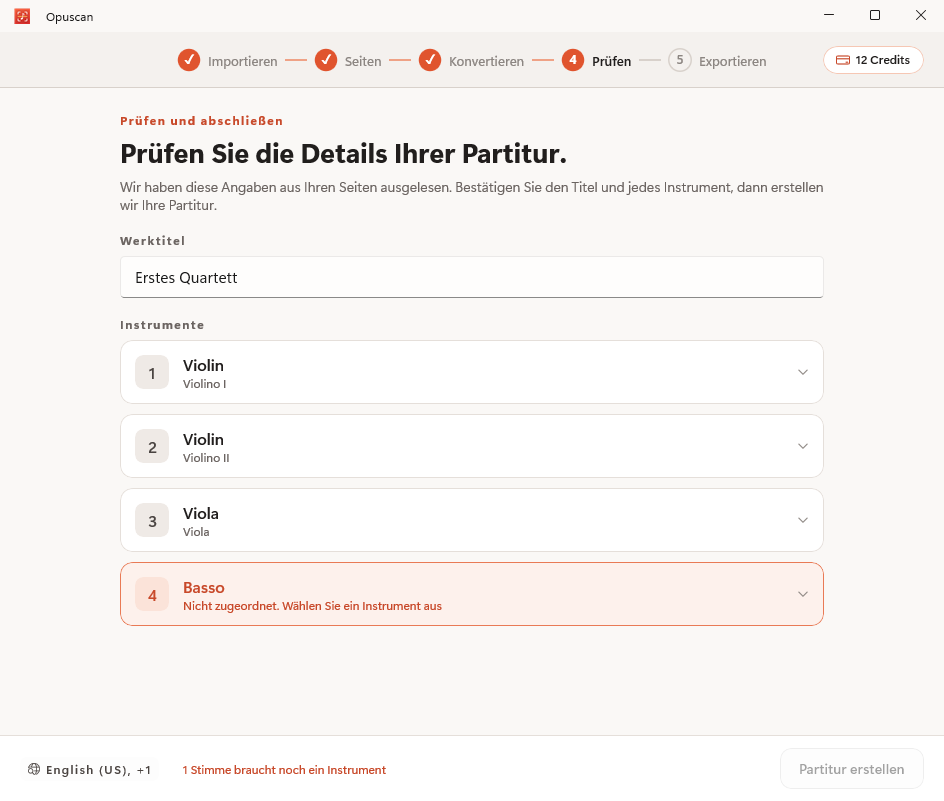Select an instrument for the unassigned Basso card
Viewport: 944px width, 801px height.
[x=471, y=594]
